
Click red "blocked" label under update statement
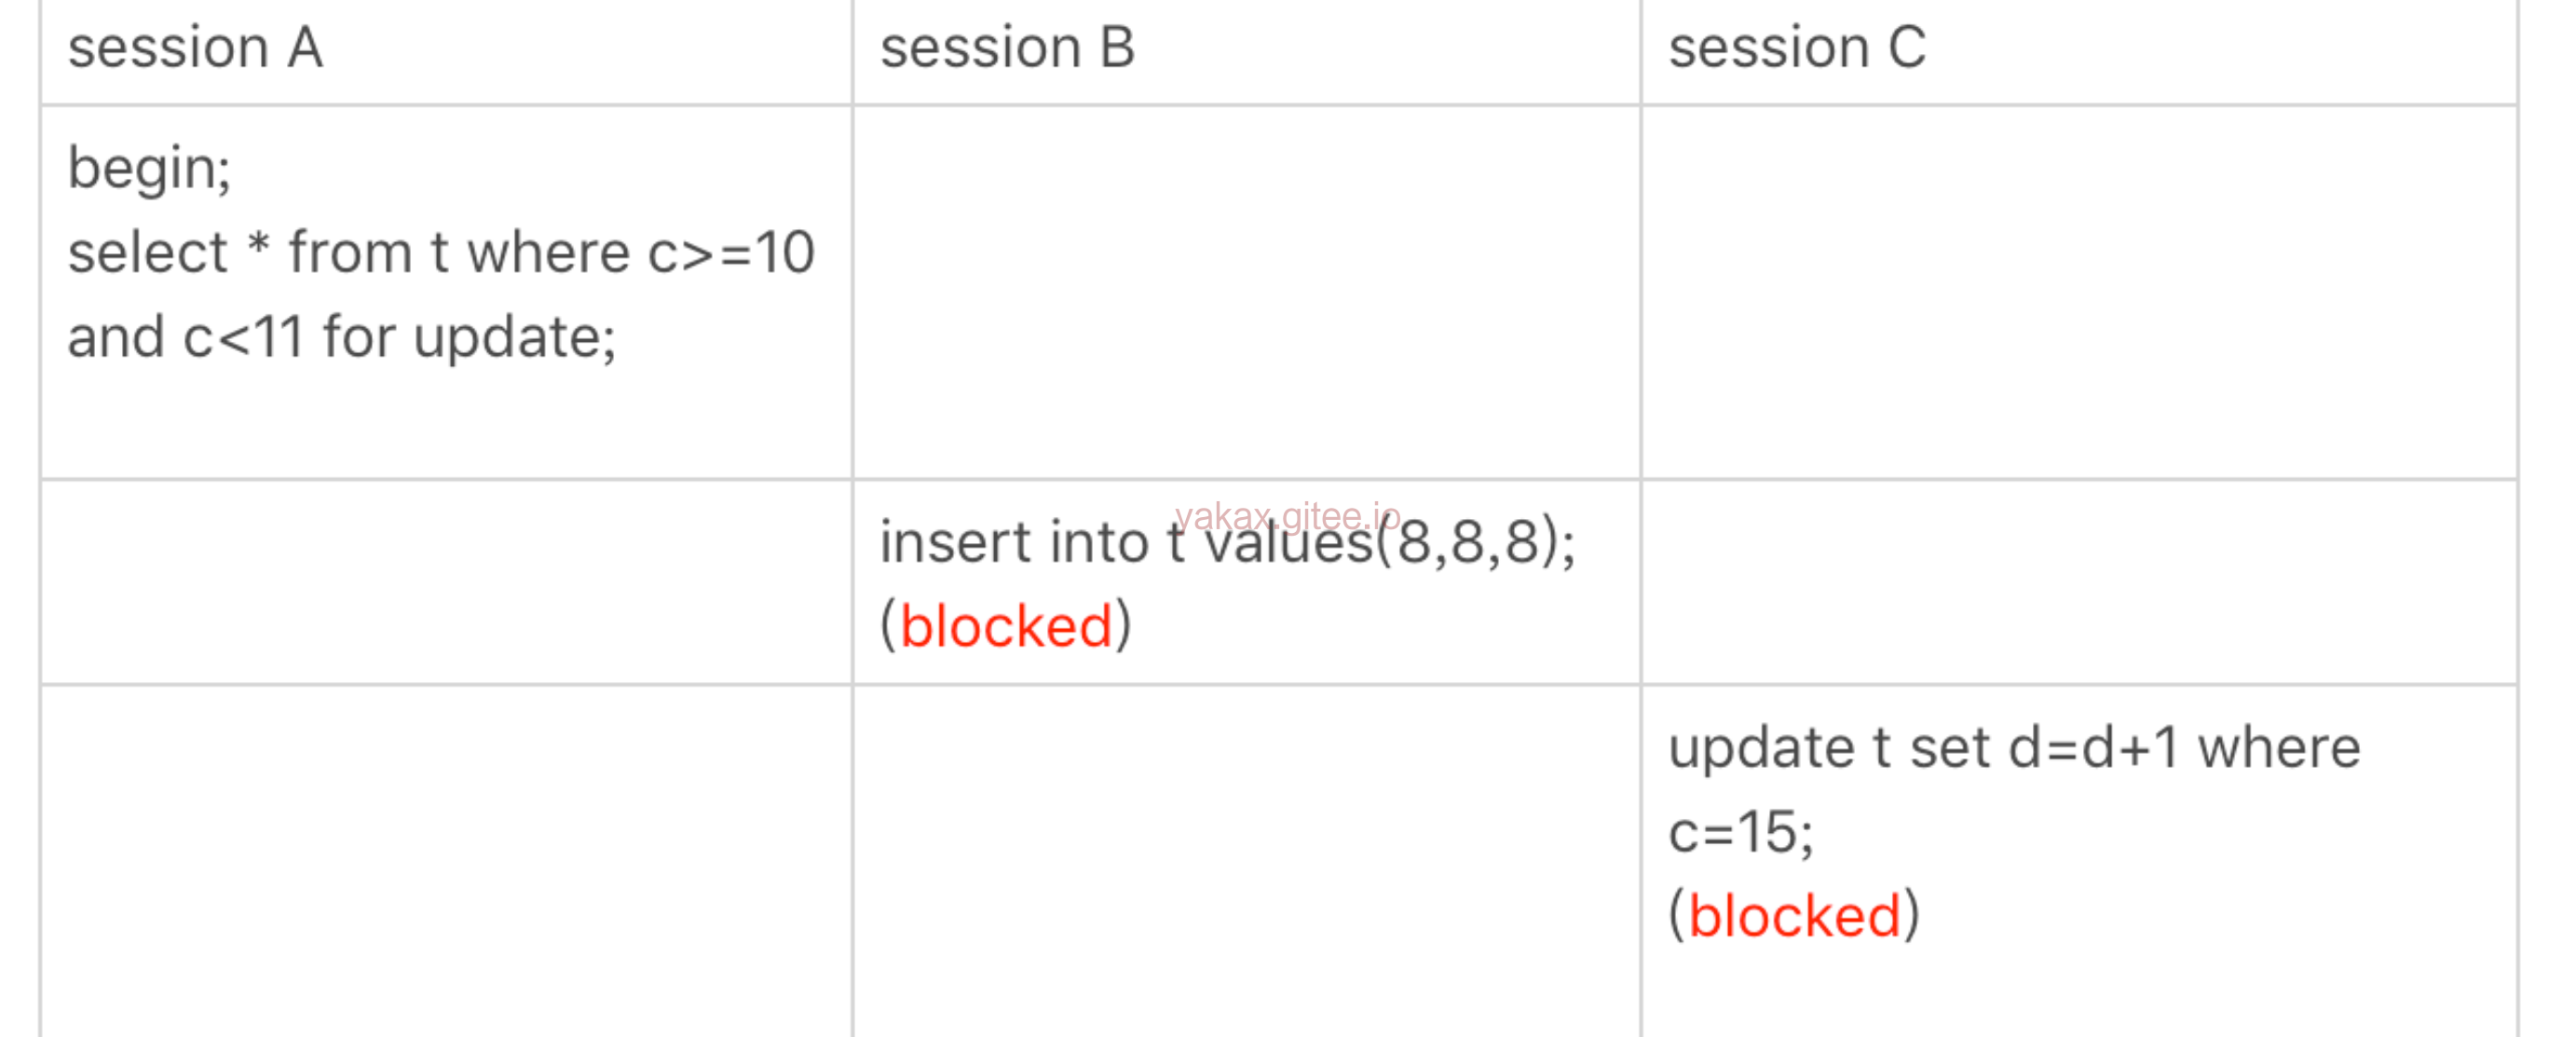tap(1794, 916)
